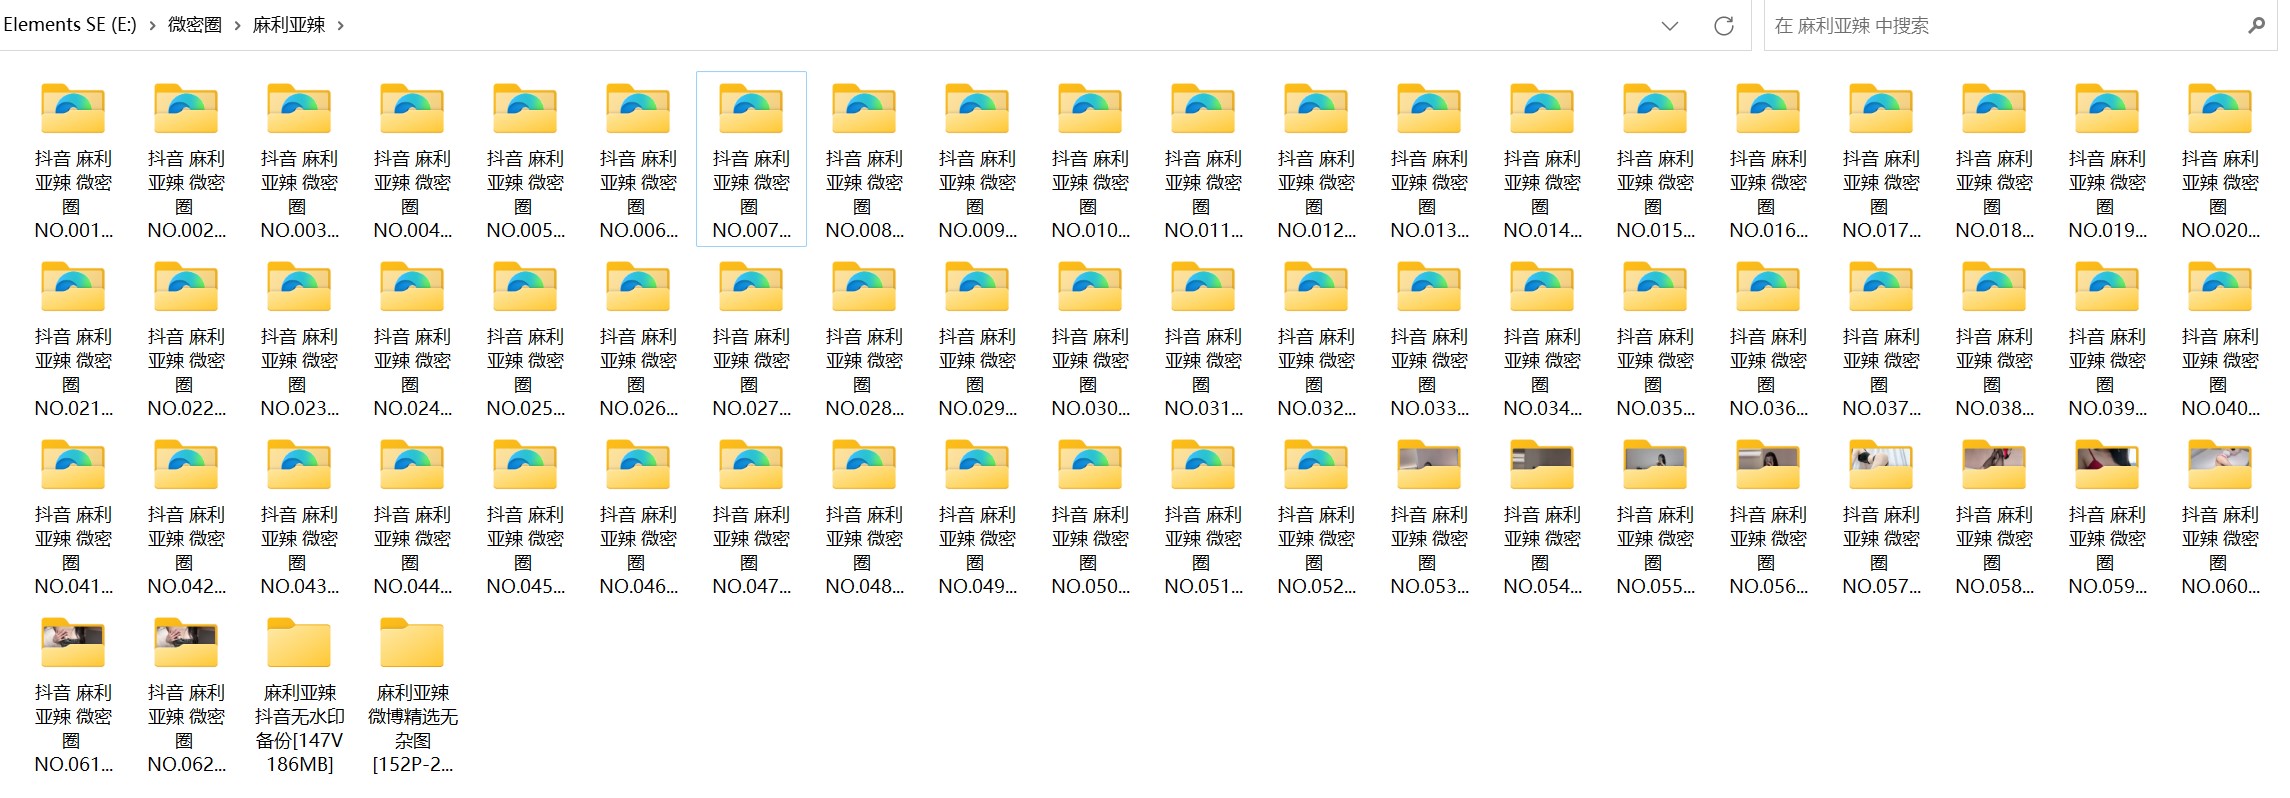The image size is (2290, 798).
Task: Click the label of folder NO.058
Action: [x=1994, y=550]
